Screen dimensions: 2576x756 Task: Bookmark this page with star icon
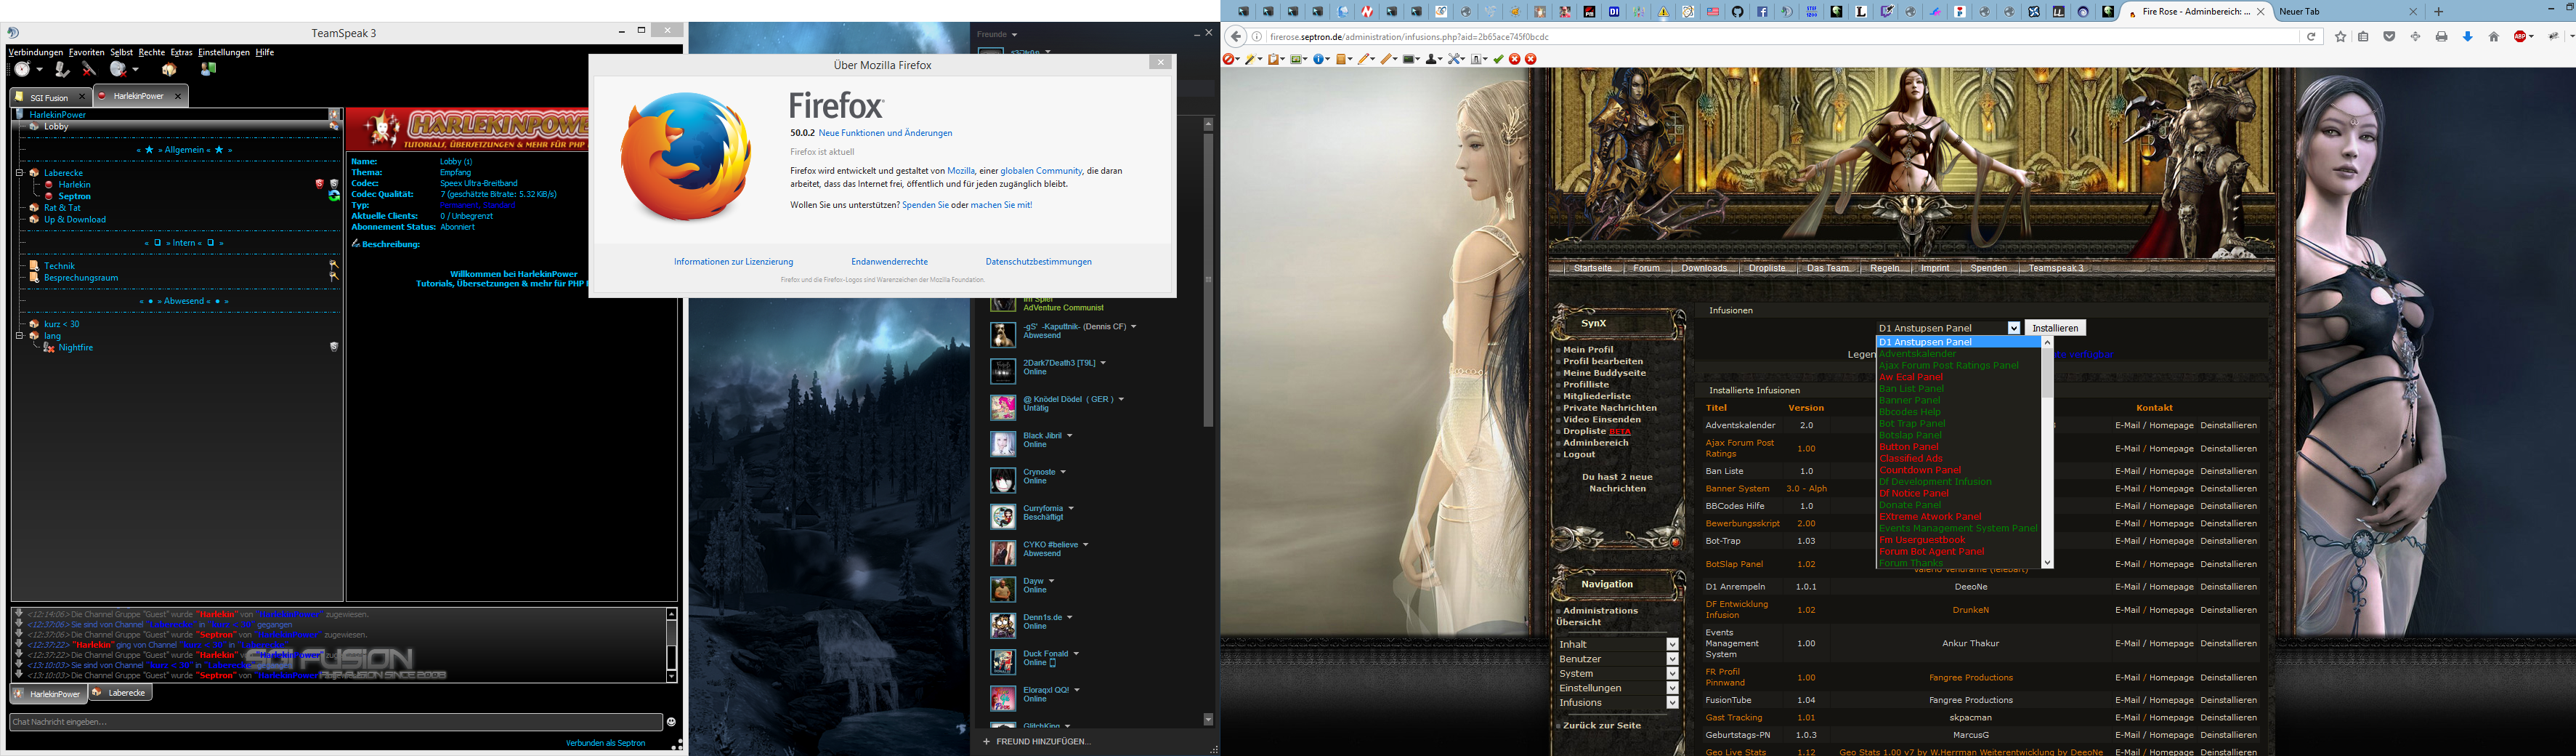click(2341, 37)
